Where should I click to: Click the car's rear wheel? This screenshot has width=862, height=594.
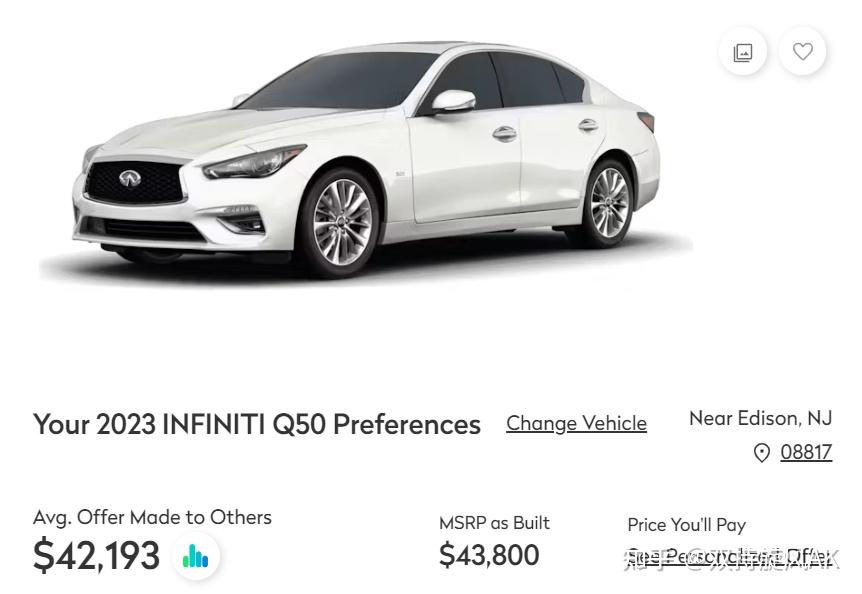609,203
